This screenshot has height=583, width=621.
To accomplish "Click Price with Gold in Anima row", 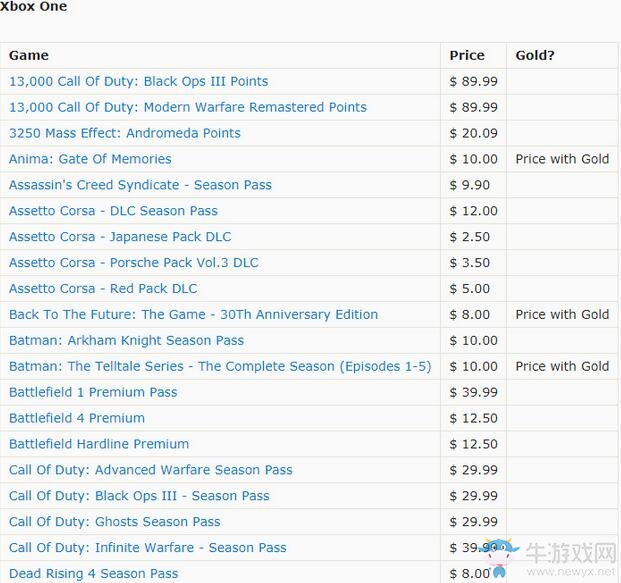I will tap(562, 159).
